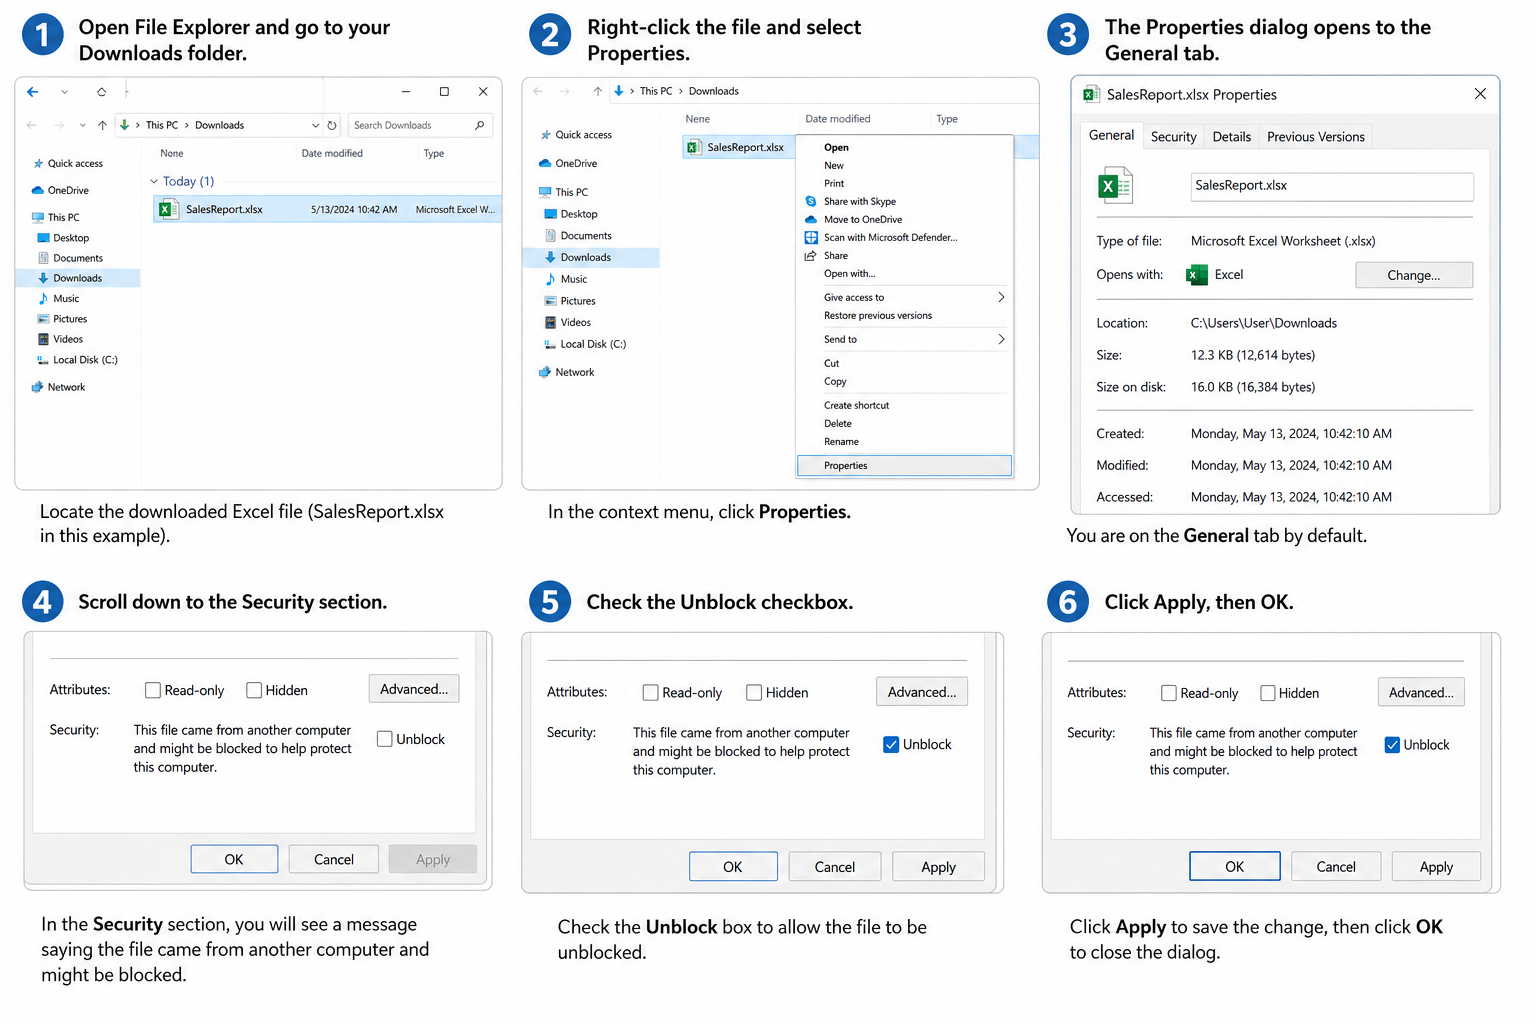Click Cancel in the step 4 dialog

coord(334,859)
